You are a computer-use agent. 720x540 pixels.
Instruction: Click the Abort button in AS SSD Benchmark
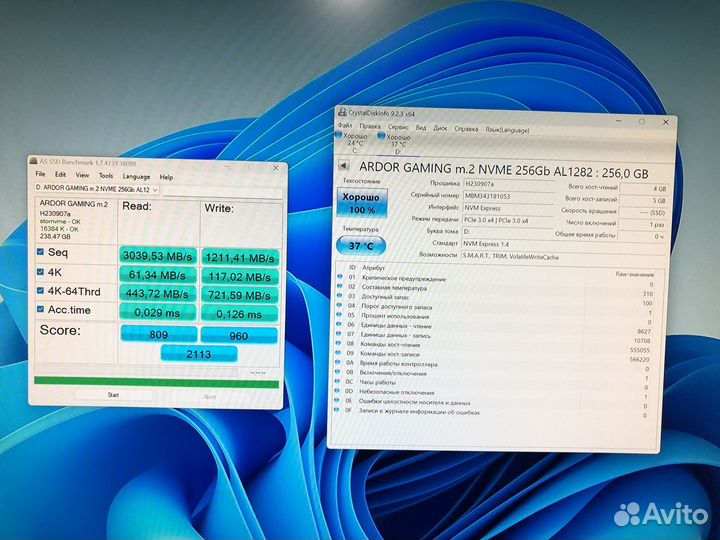209,396
